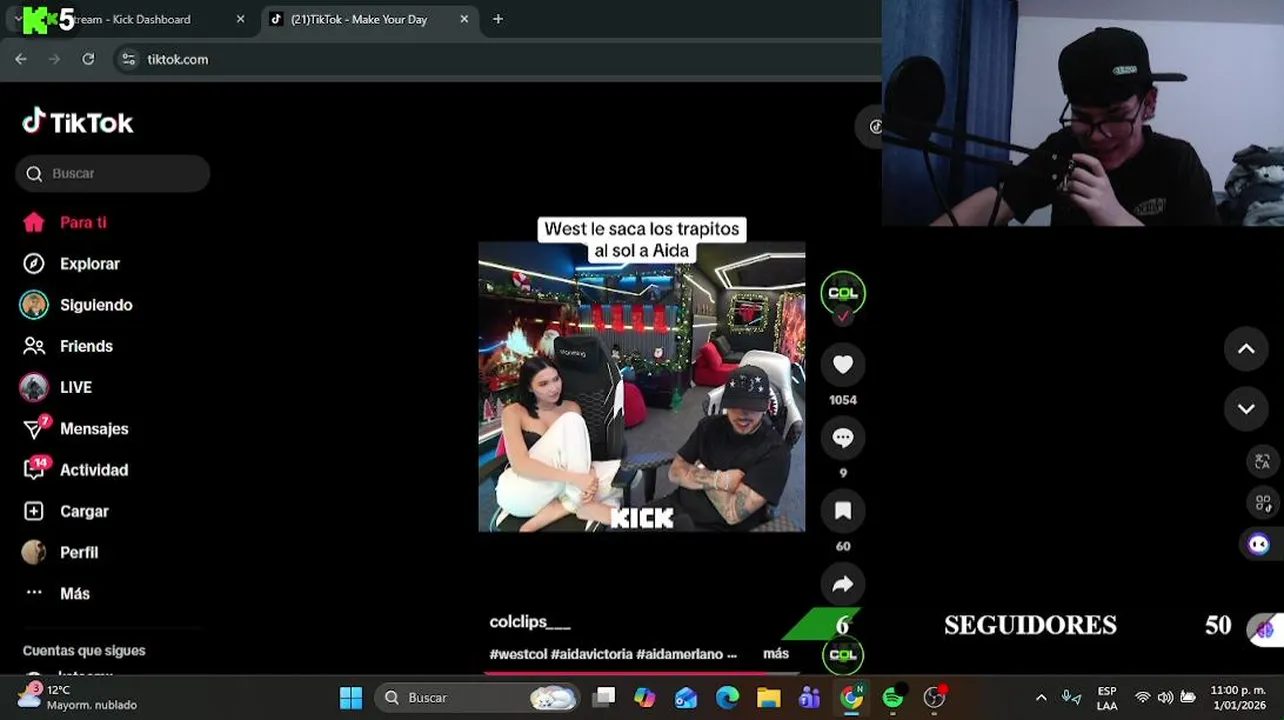Show hidden system tray icons
1284x720 pixels.
1041,698
